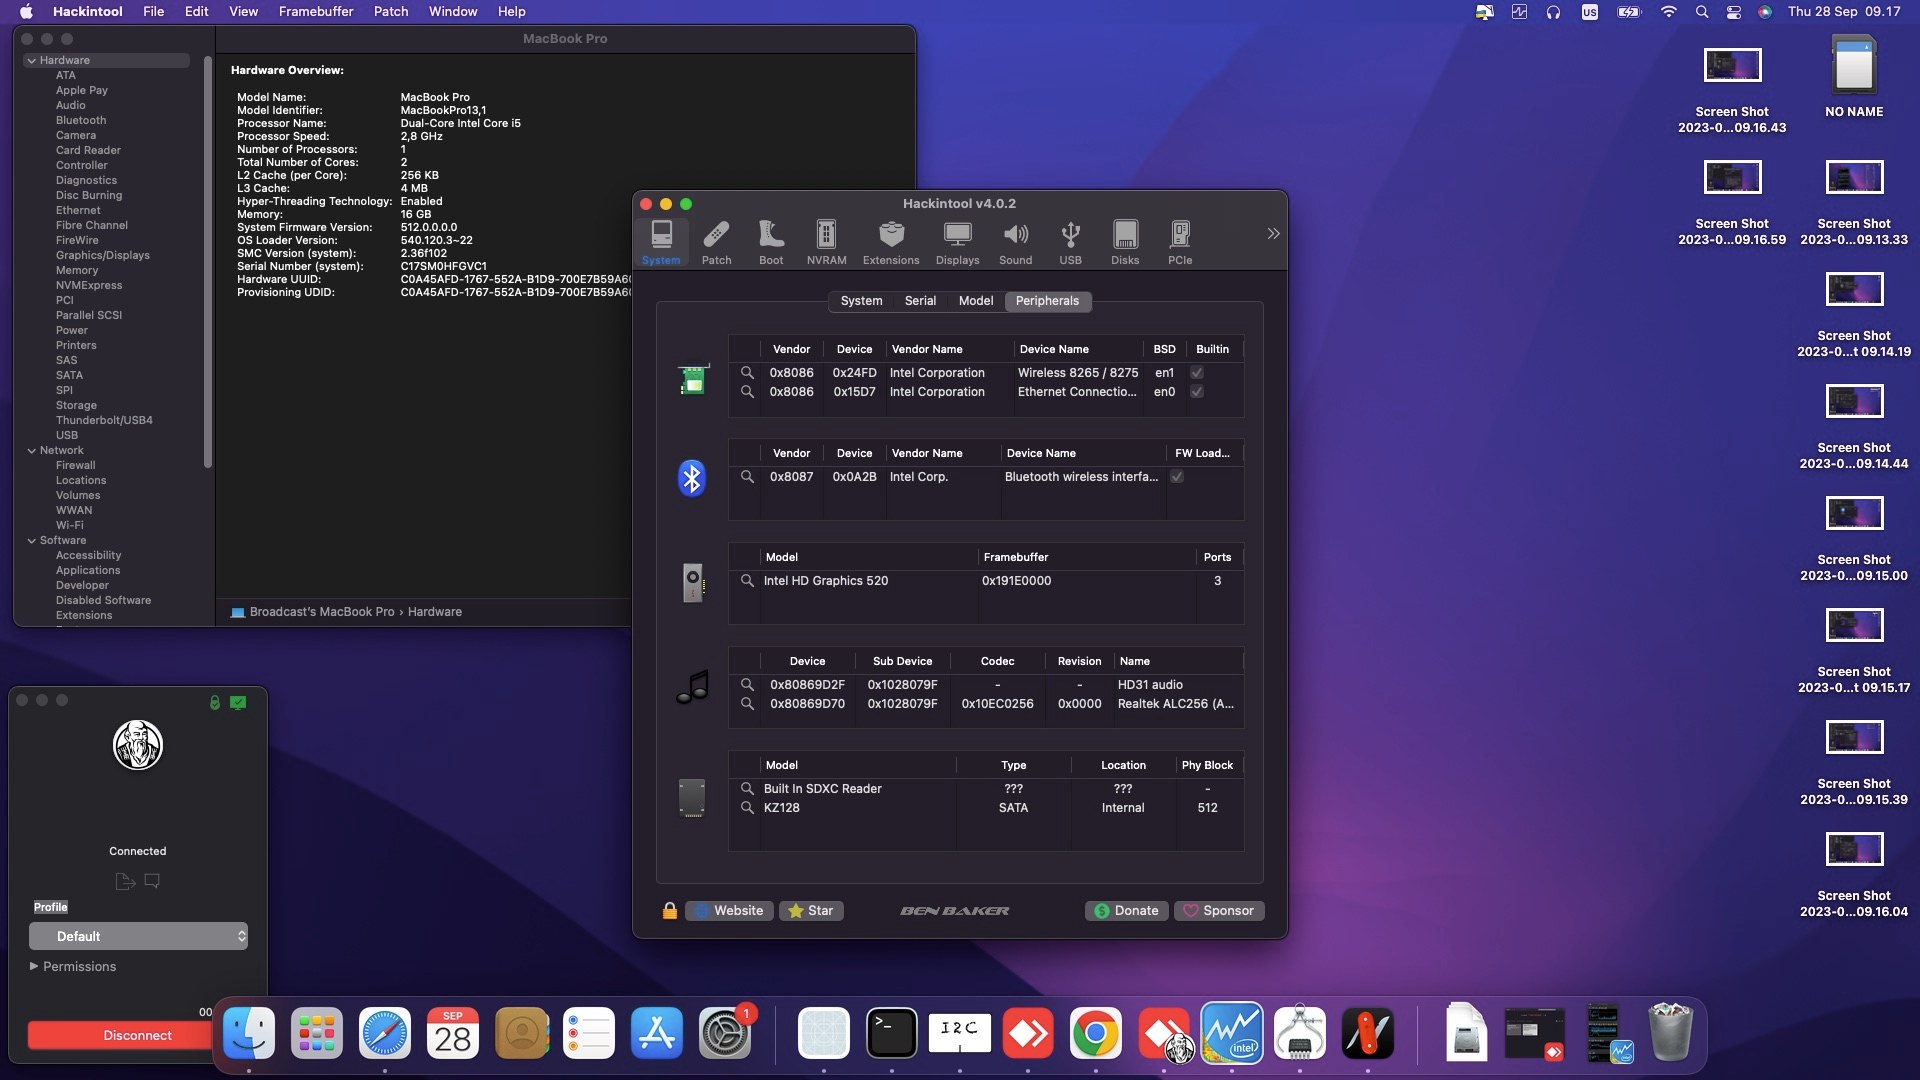Select Thunderbolt/USB4 in the sidebar

(x=104, y=421)
